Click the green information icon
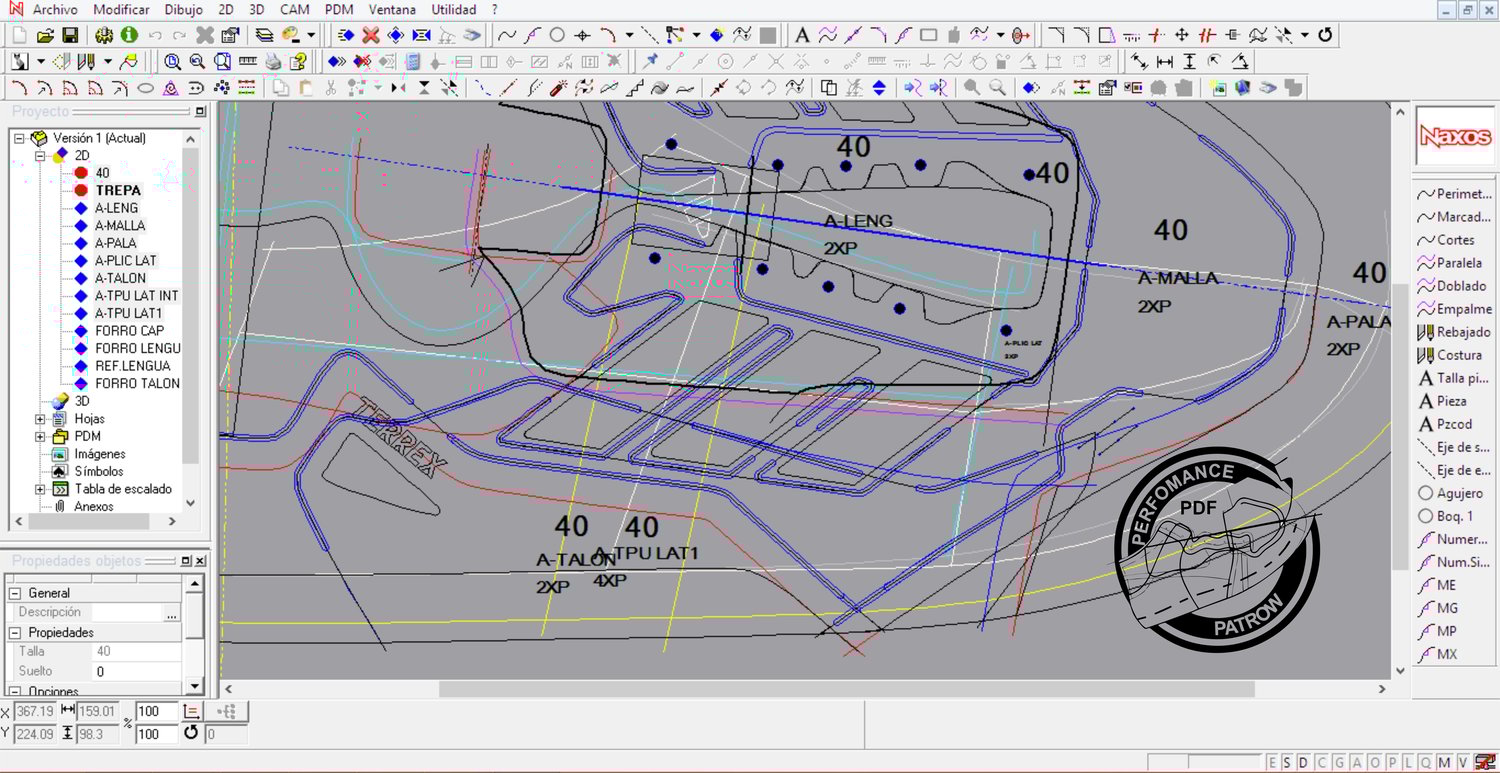The height and width of the screenshot is (773, 1500). (129, 35)
